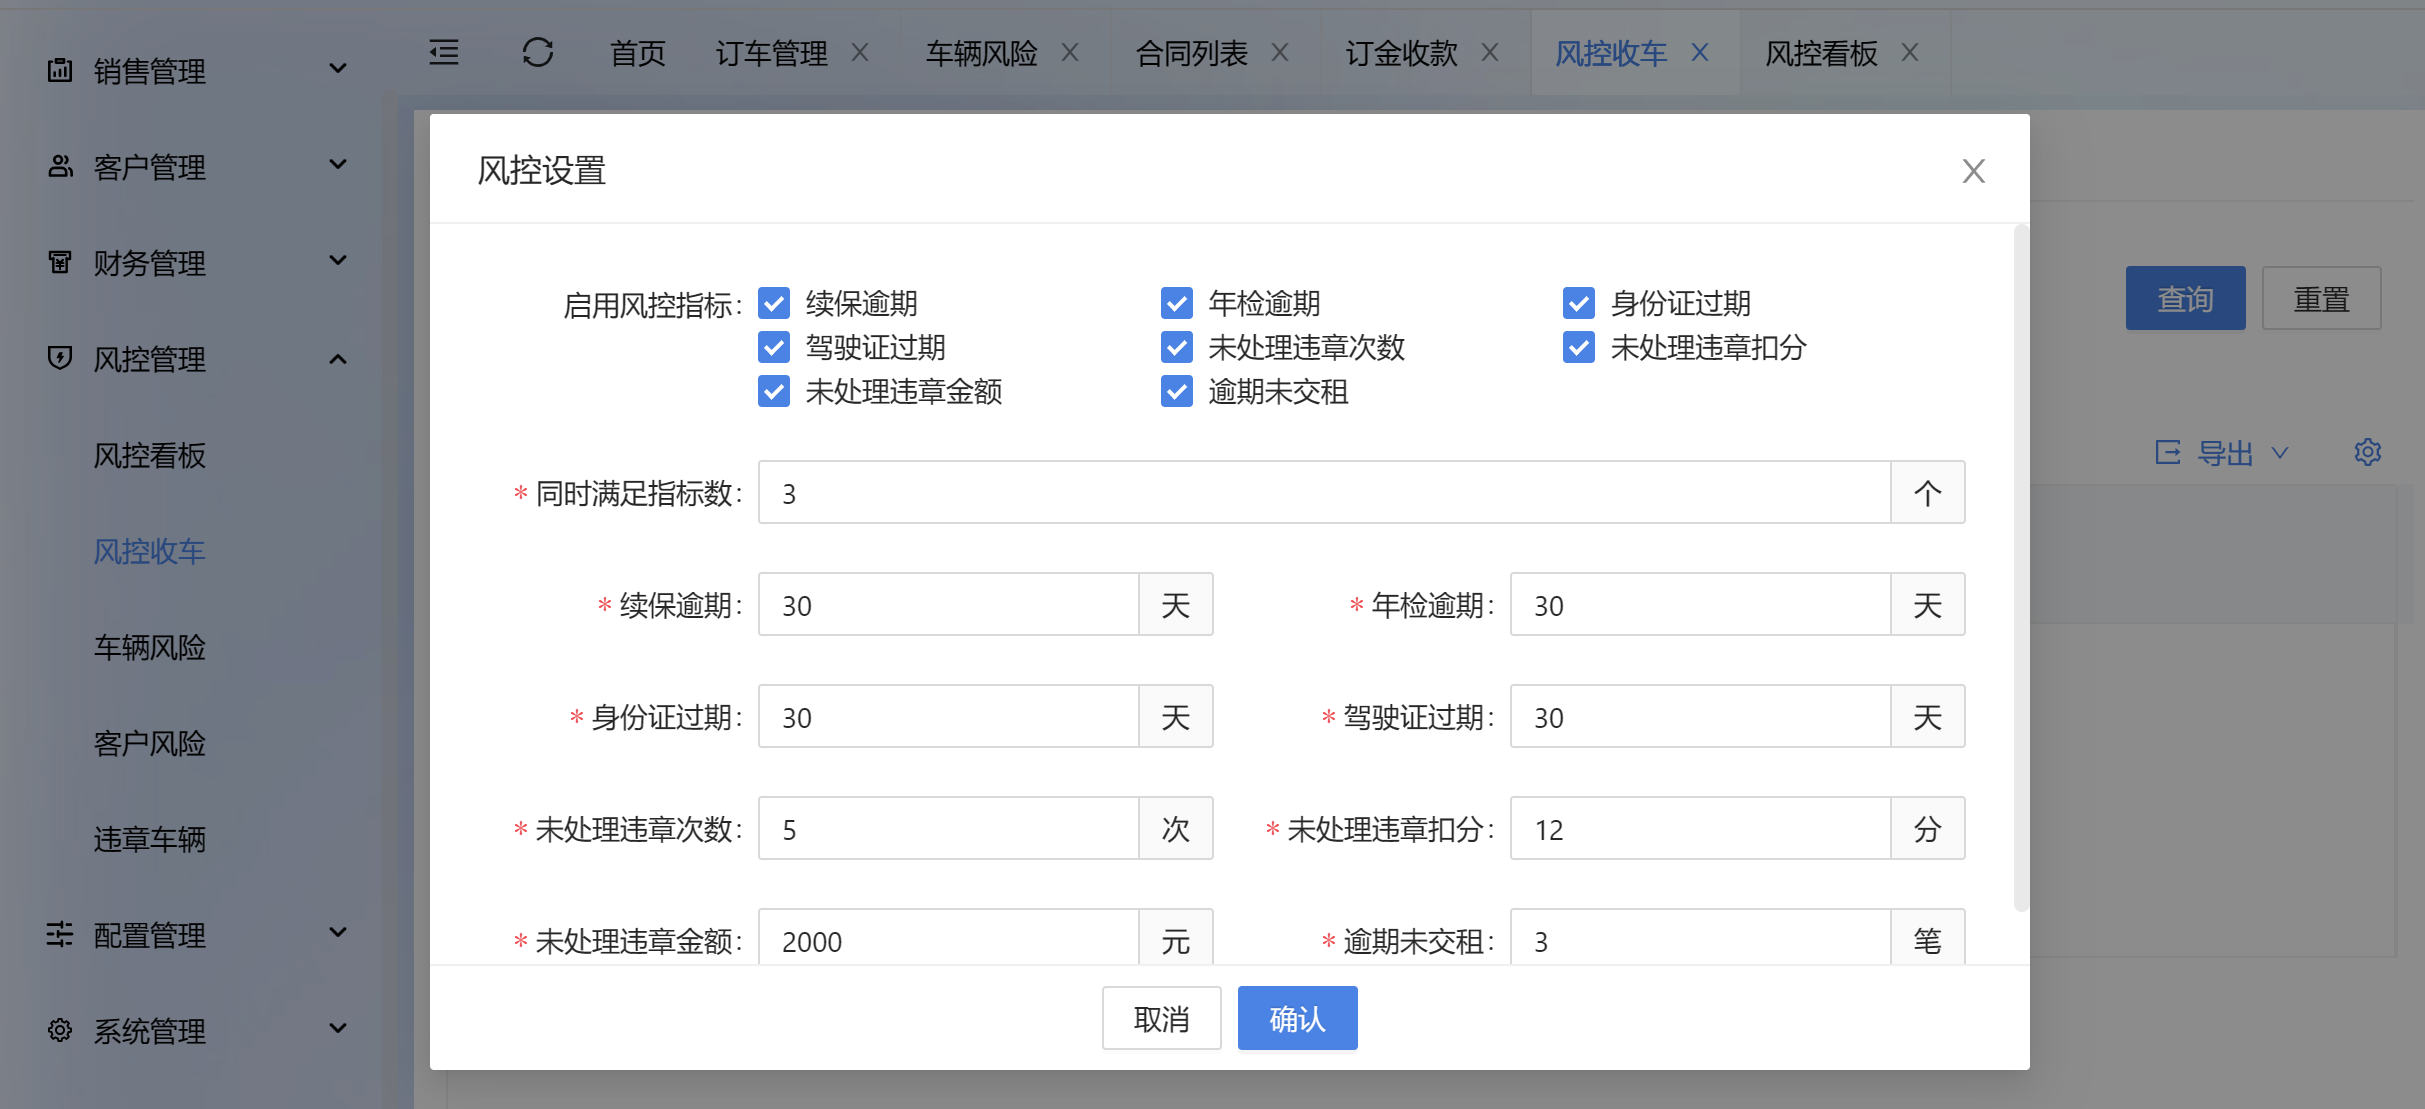The height and width of the screenshot is (1109, 2425).
Task: Disable the 逾期未交租 checkbox
Action: coord(1176,391)
